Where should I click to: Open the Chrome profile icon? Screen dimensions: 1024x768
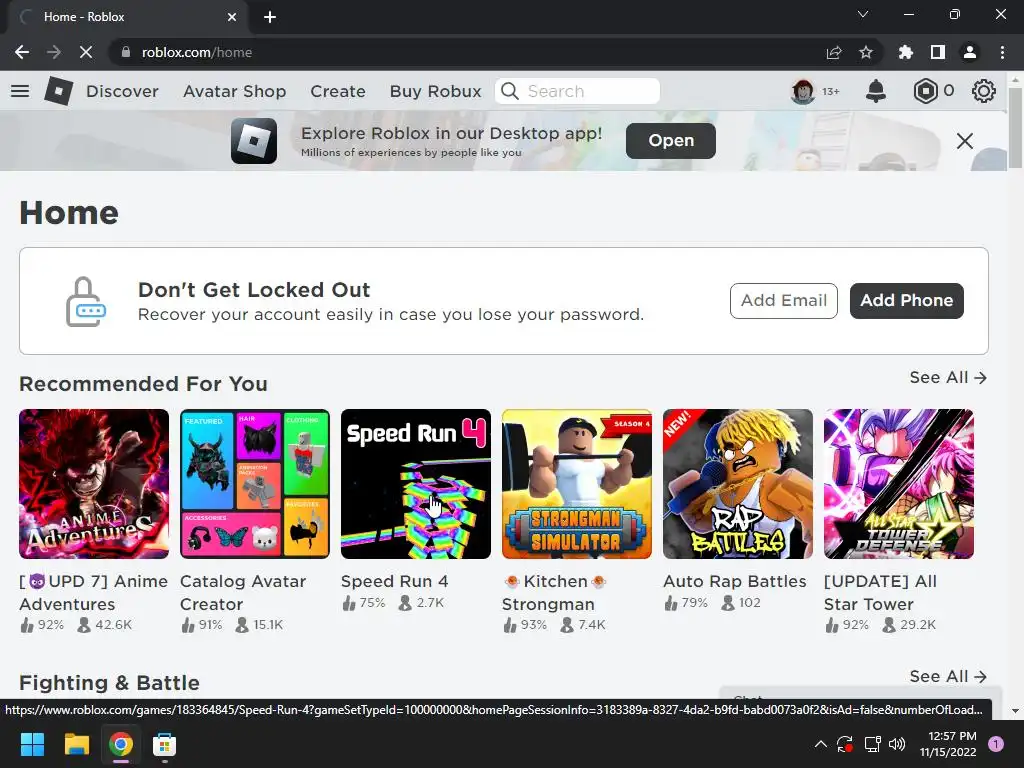[x=970, y=52]
